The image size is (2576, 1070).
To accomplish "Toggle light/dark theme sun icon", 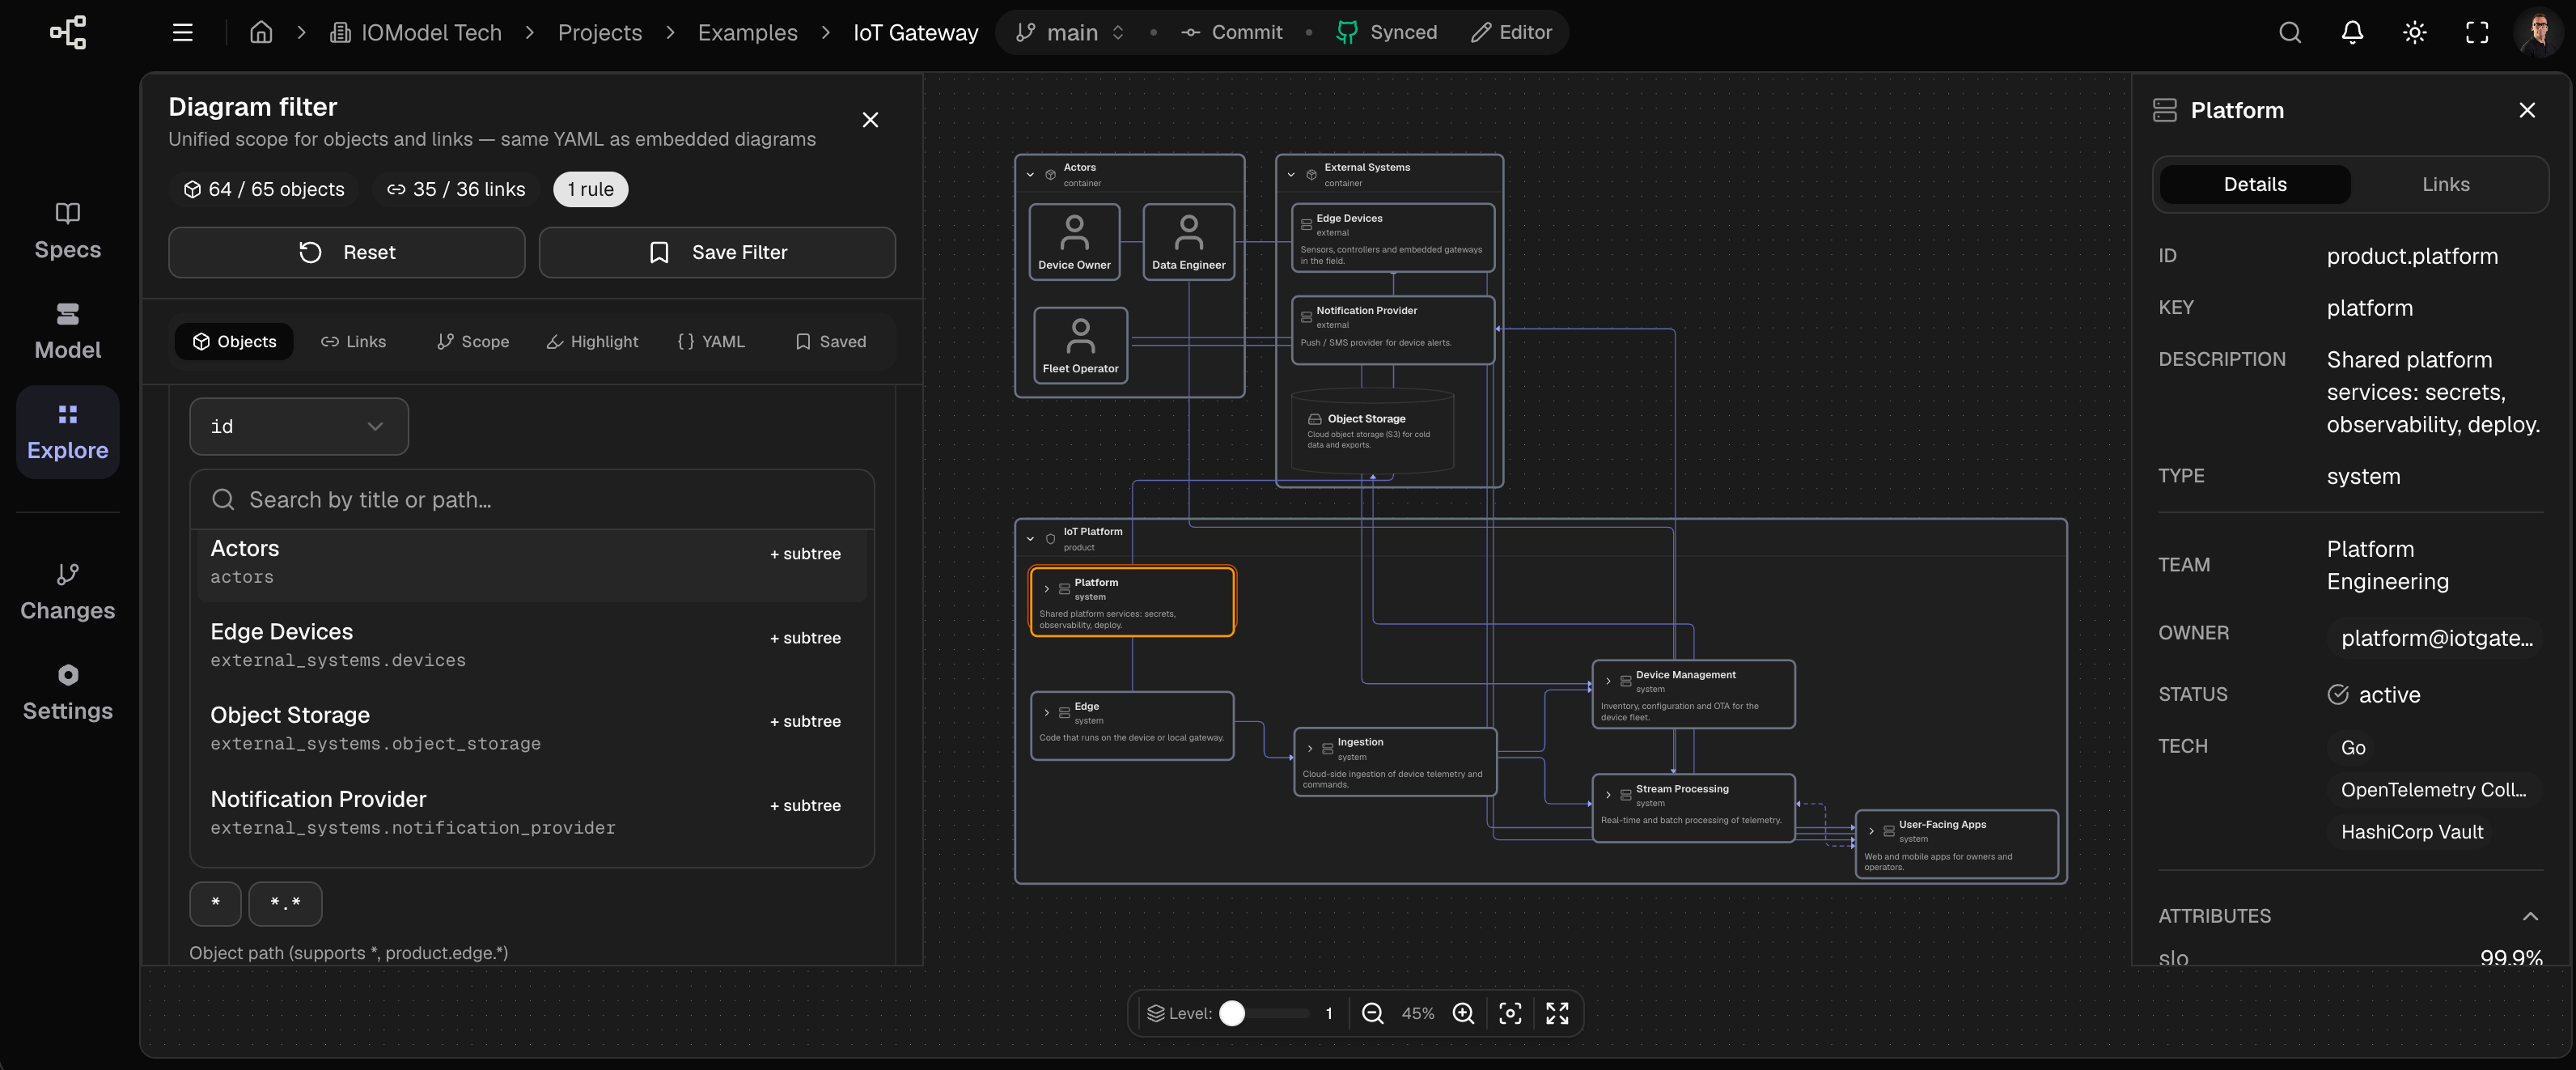I will (x=2414, y=32).
